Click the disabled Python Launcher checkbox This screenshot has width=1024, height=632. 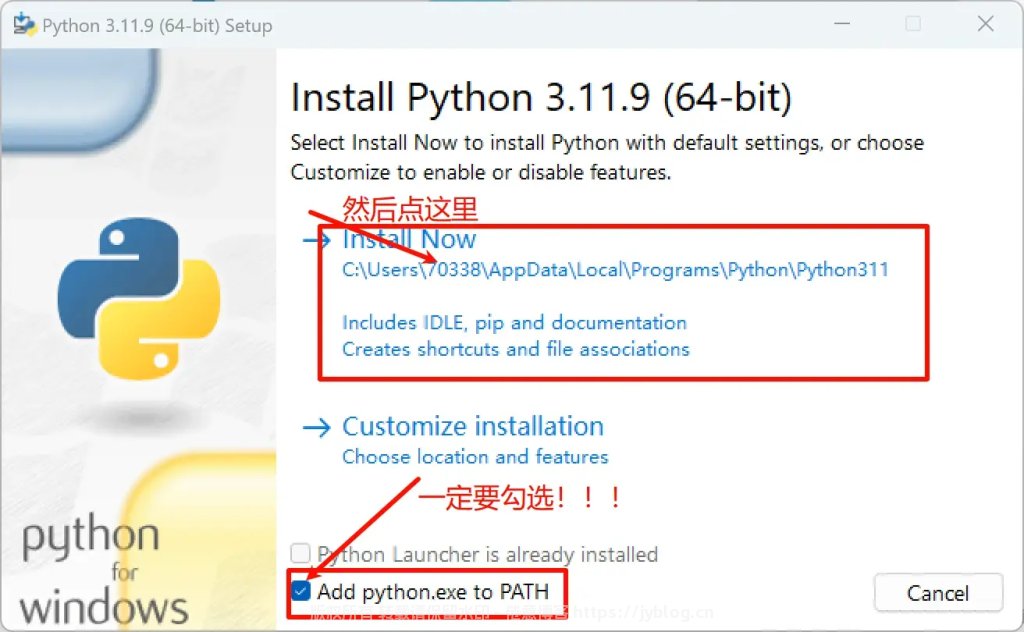(301, 554)
